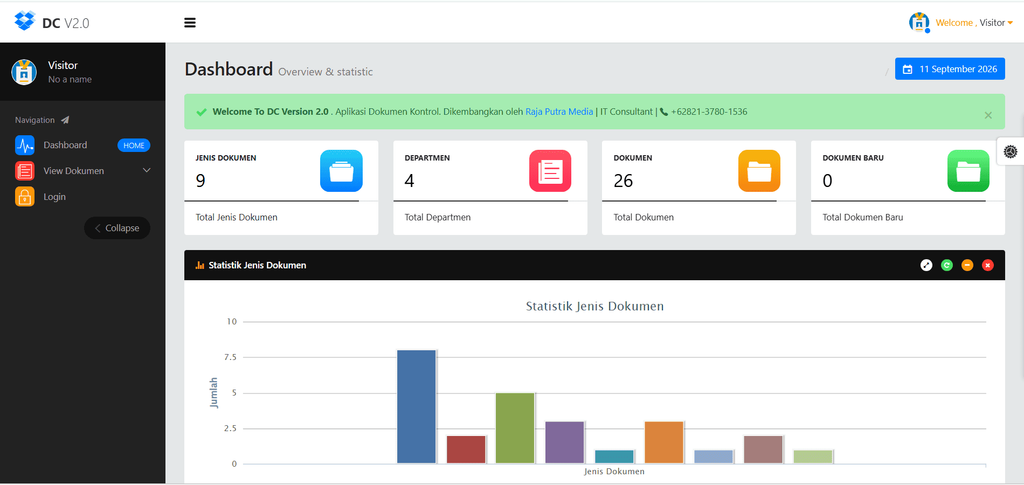Open the settings gear panel tab
This screenshot has width=1024, height=485.
[1010, 151]
